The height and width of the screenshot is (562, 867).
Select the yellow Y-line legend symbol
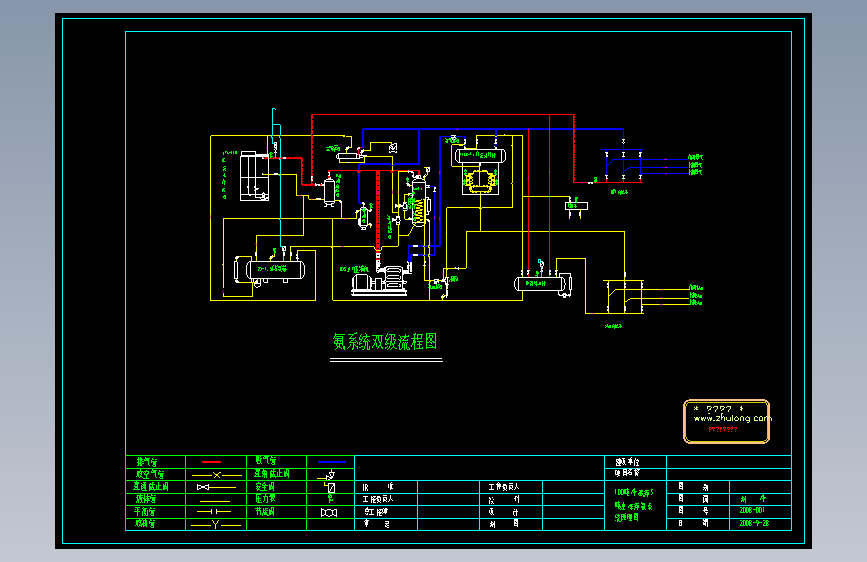[216, 524]
